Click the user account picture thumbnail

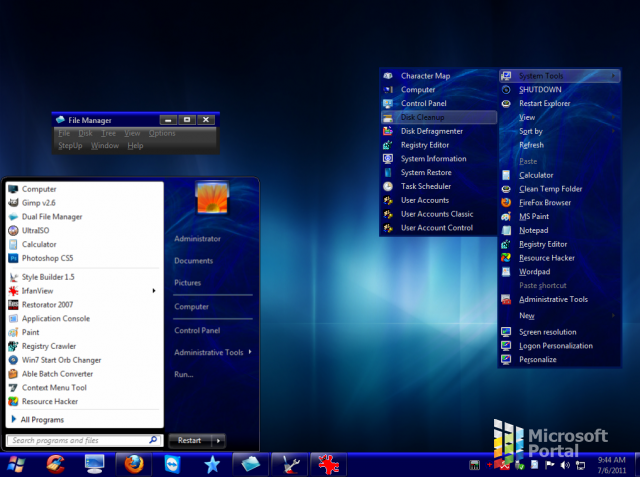pyautogui.click(x=212, y=197)
